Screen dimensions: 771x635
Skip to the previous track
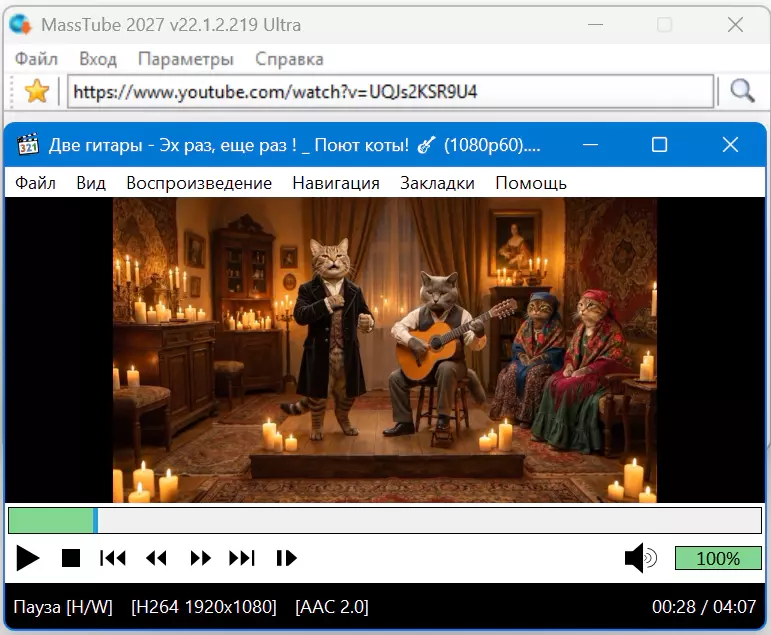click(x=113, y=558)
